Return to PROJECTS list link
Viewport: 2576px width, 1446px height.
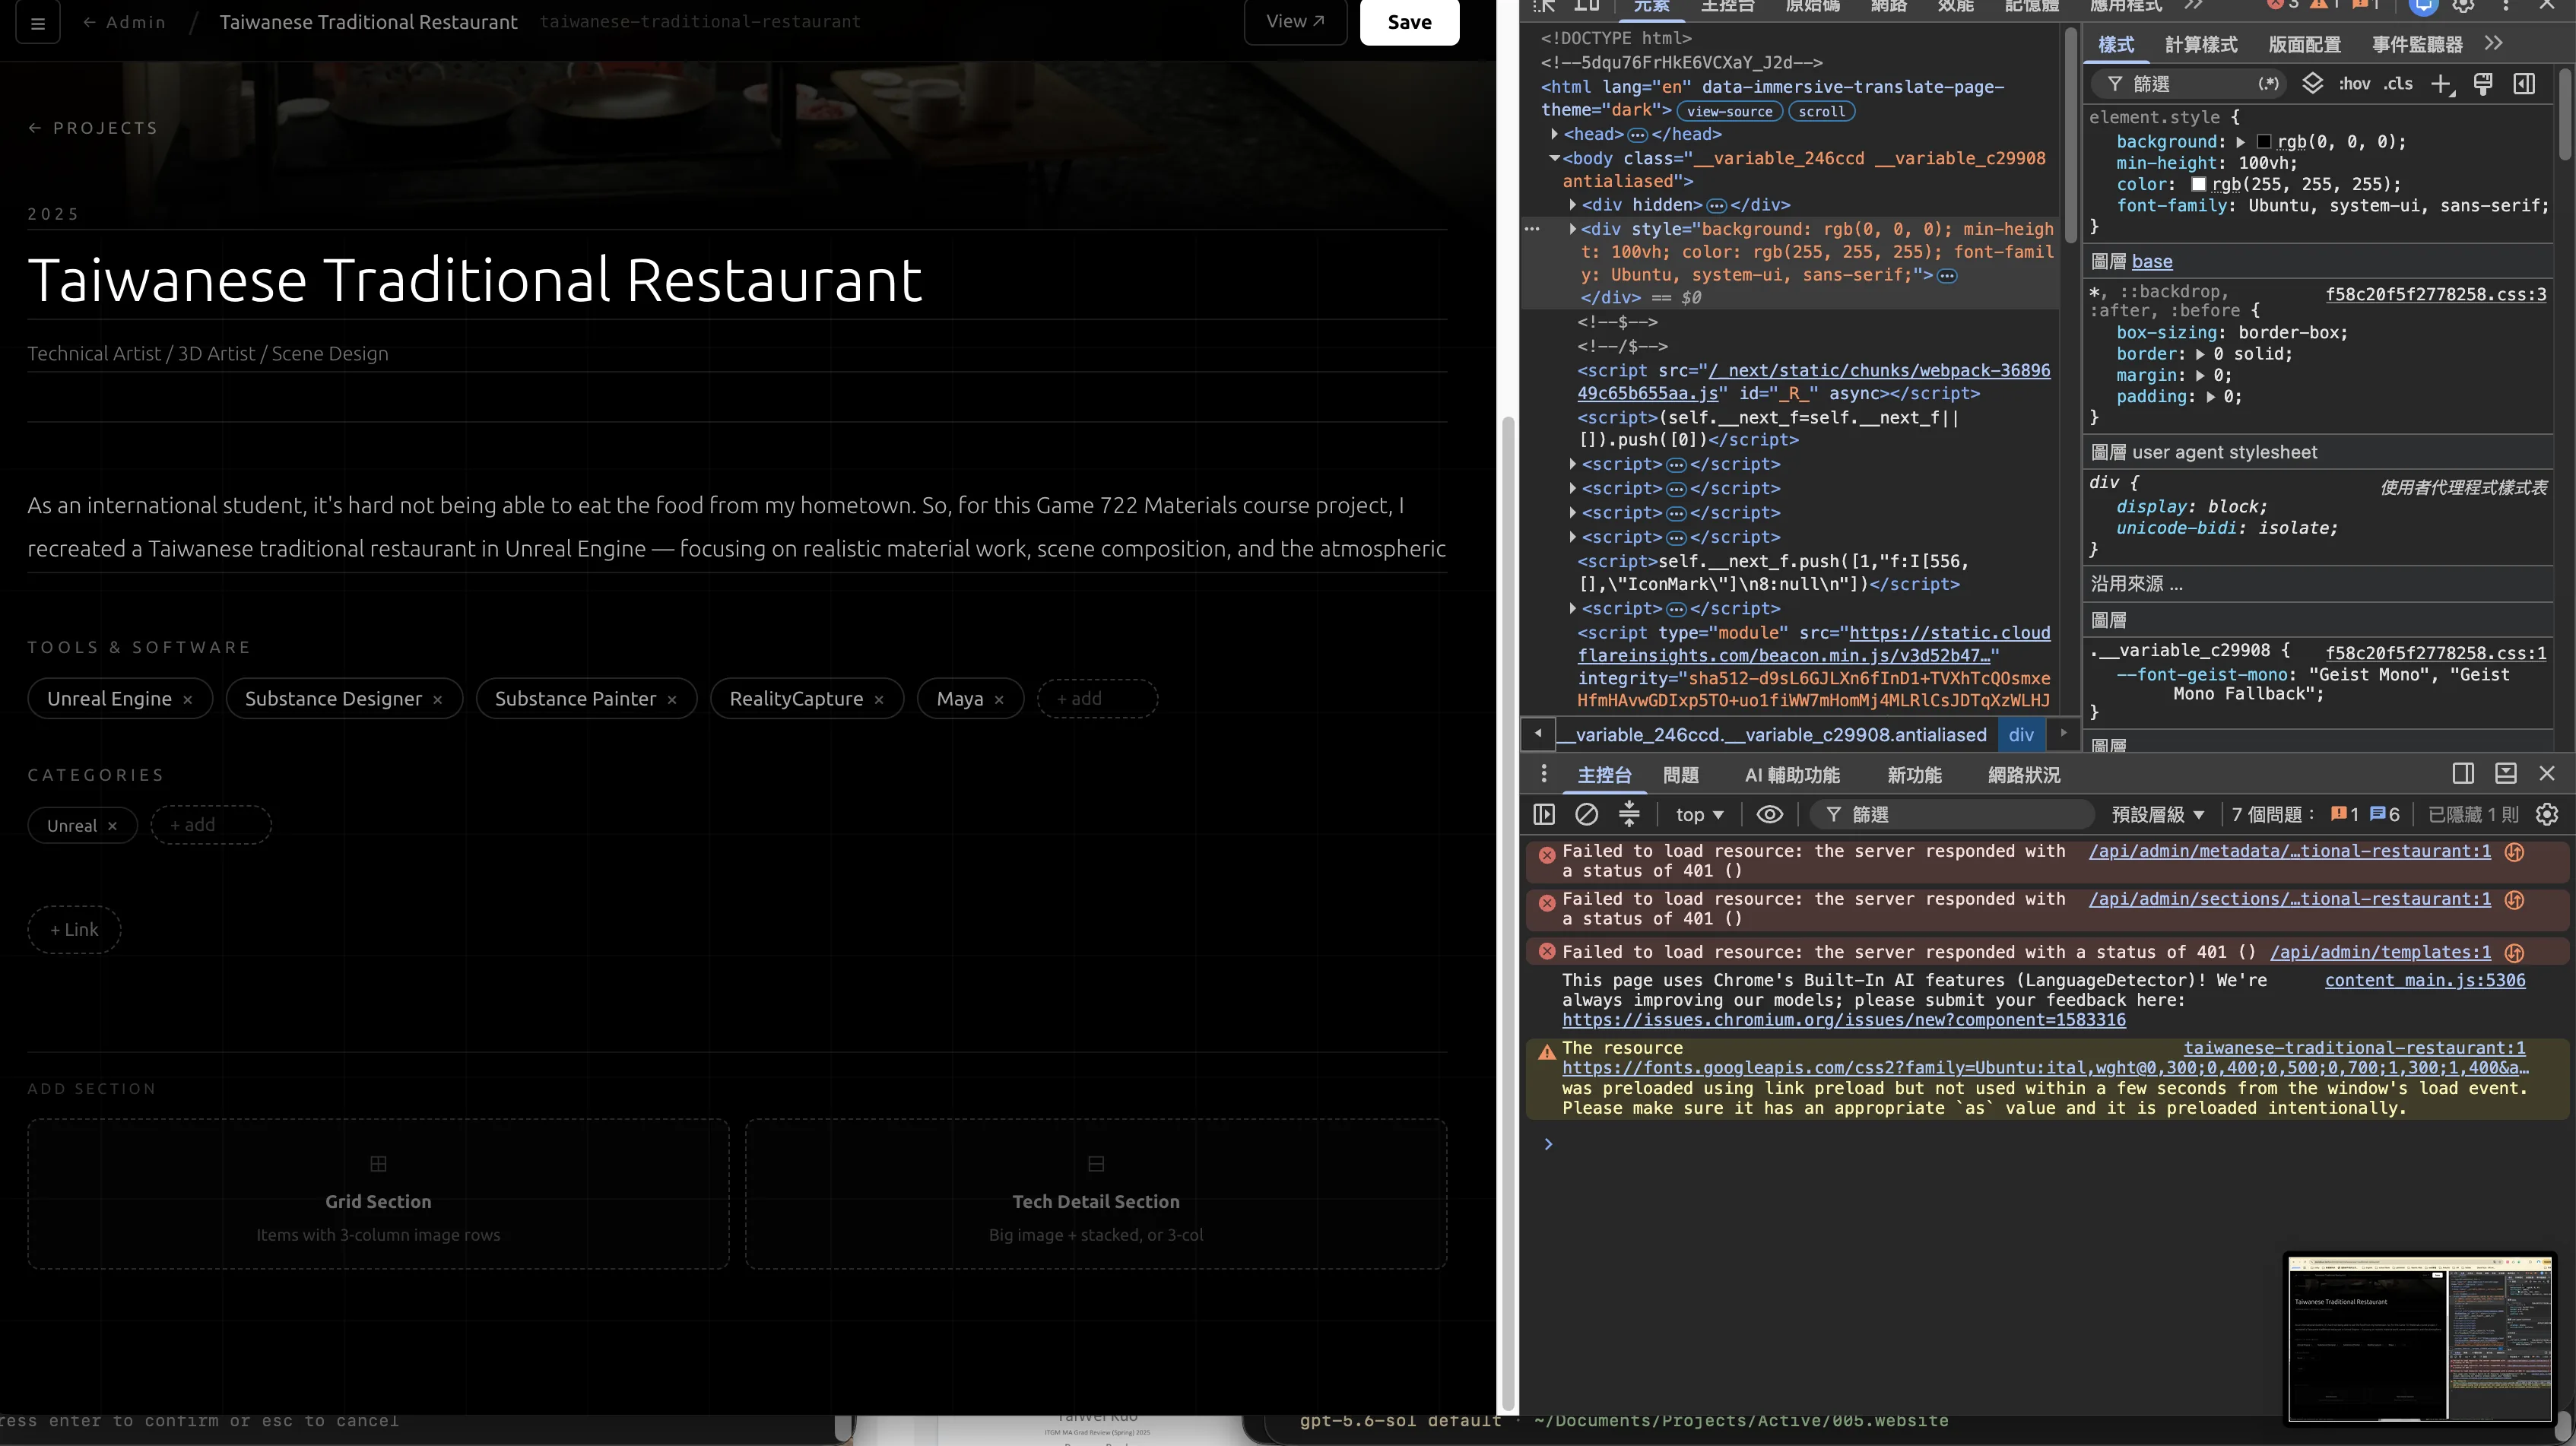click(x=93, y=128)
